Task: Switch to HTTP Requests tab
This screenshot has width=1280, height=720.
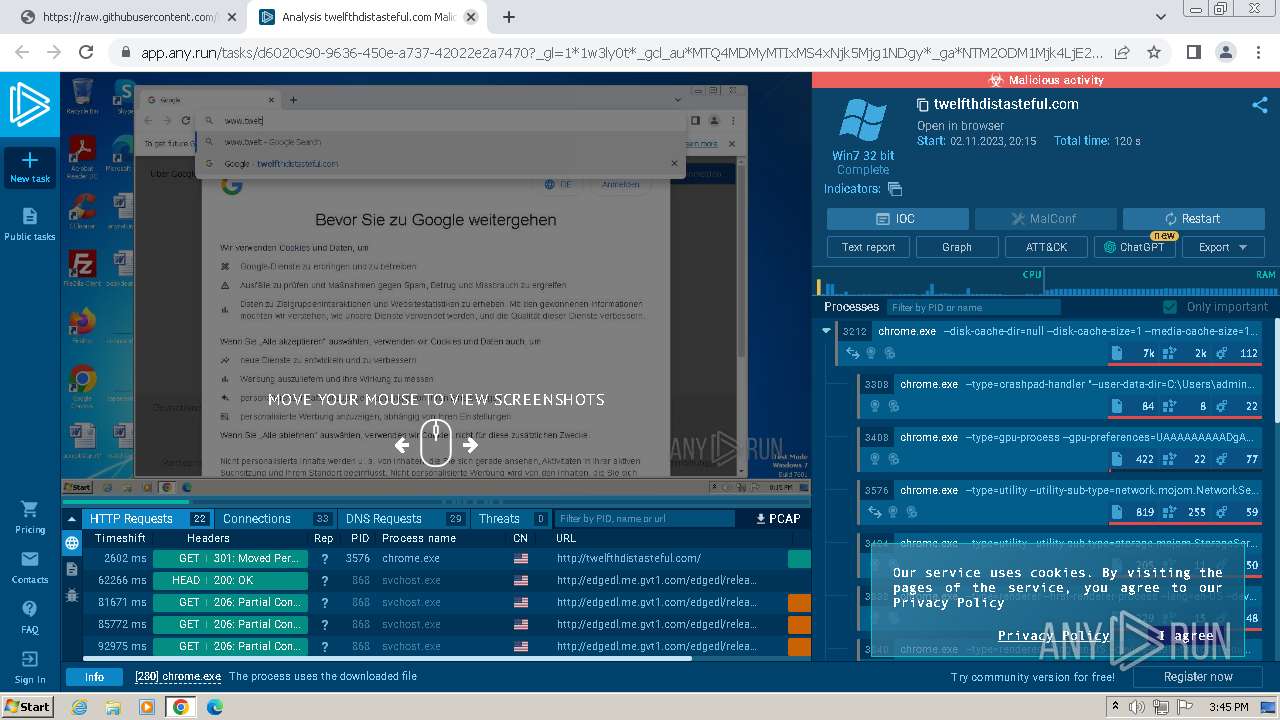Action: tap(147, 519)
